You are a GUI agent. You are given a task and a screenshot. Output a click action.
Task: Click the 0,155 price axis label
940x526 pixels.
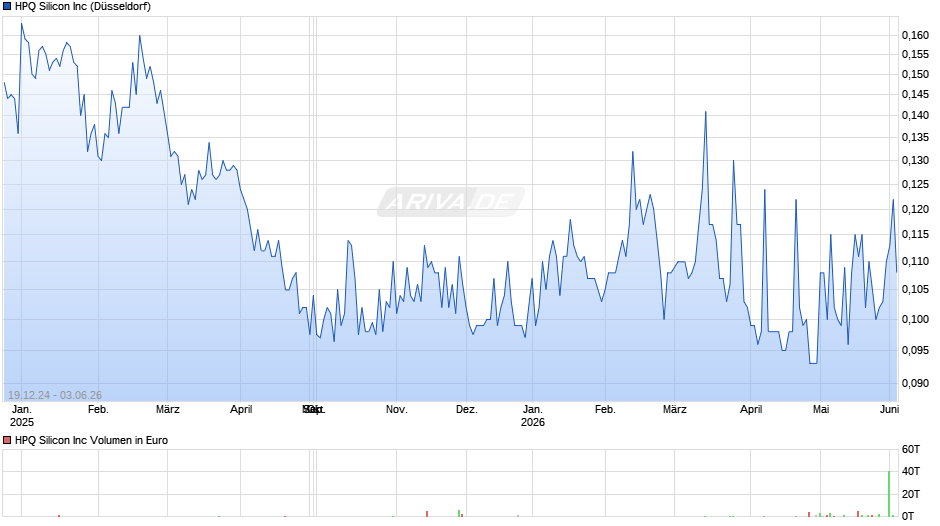[915, 55]
